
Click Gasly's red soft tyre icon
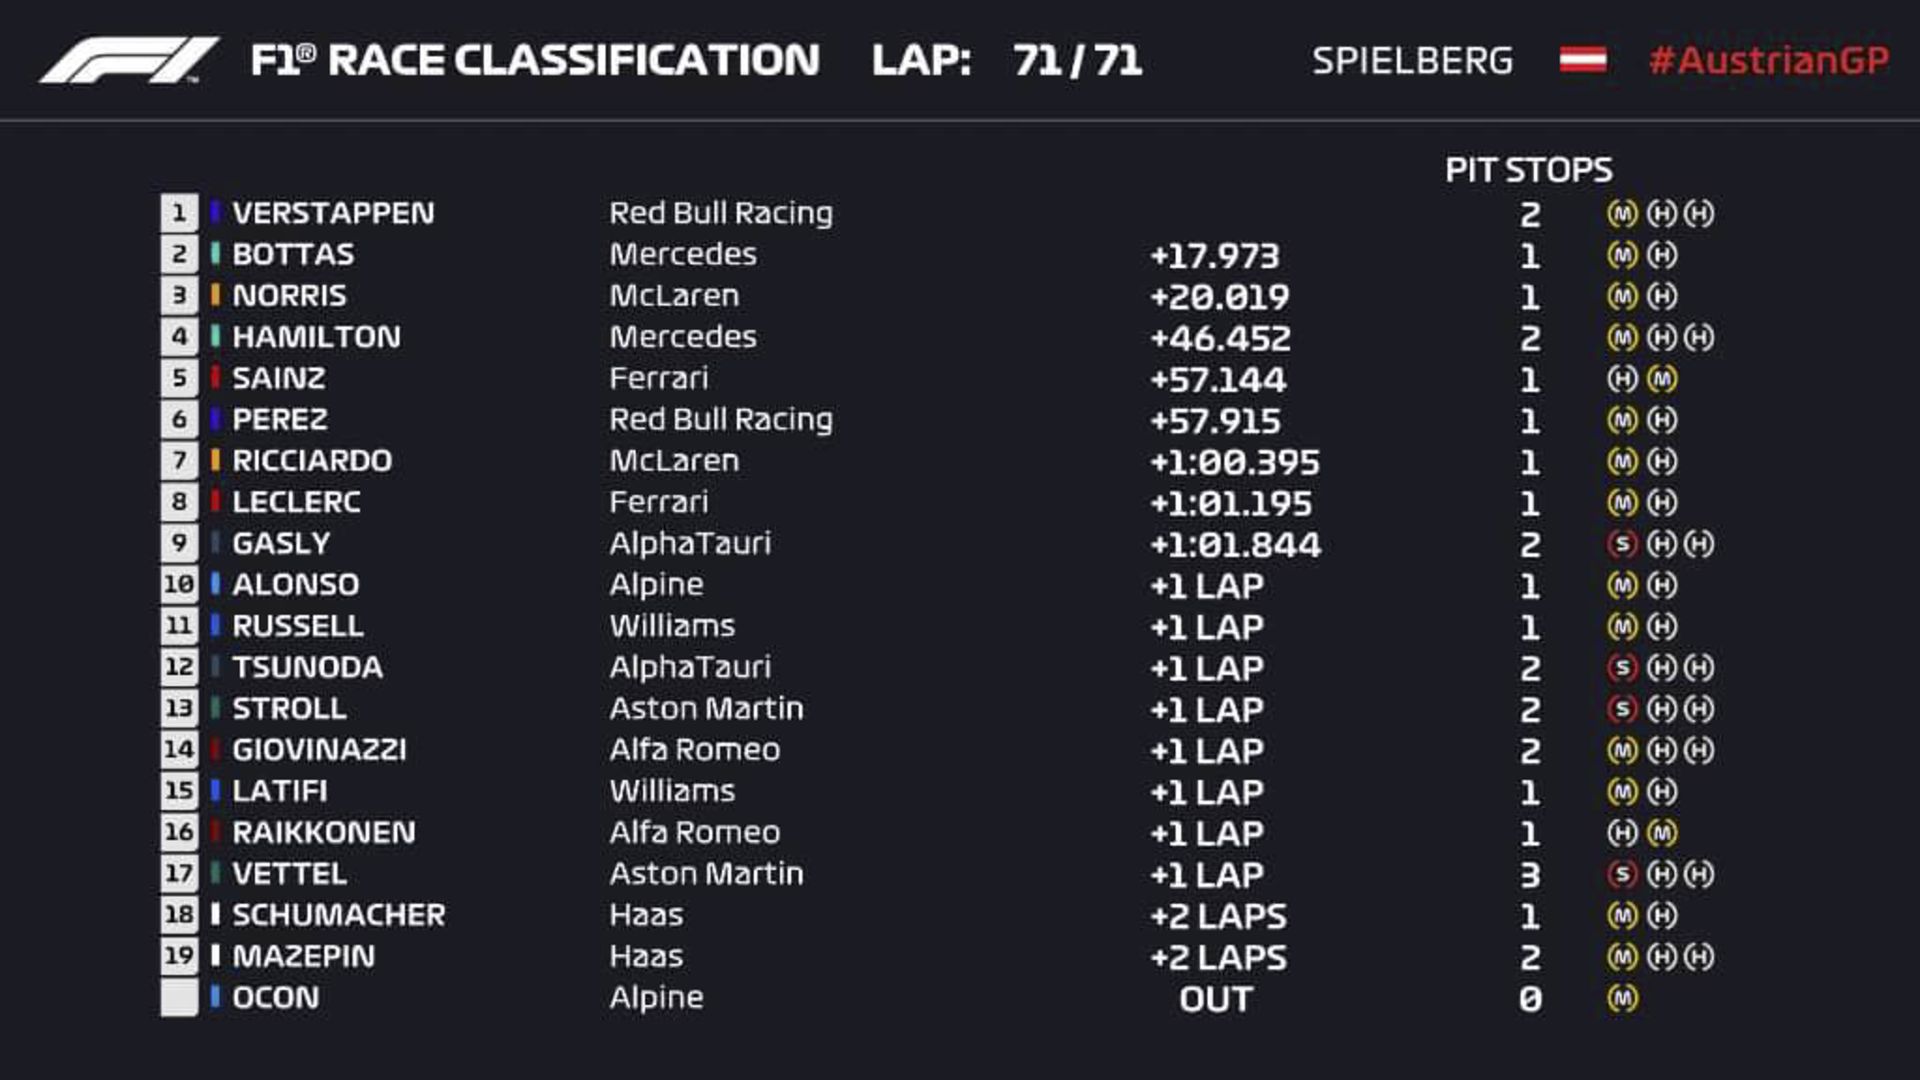coord(1622,543)
